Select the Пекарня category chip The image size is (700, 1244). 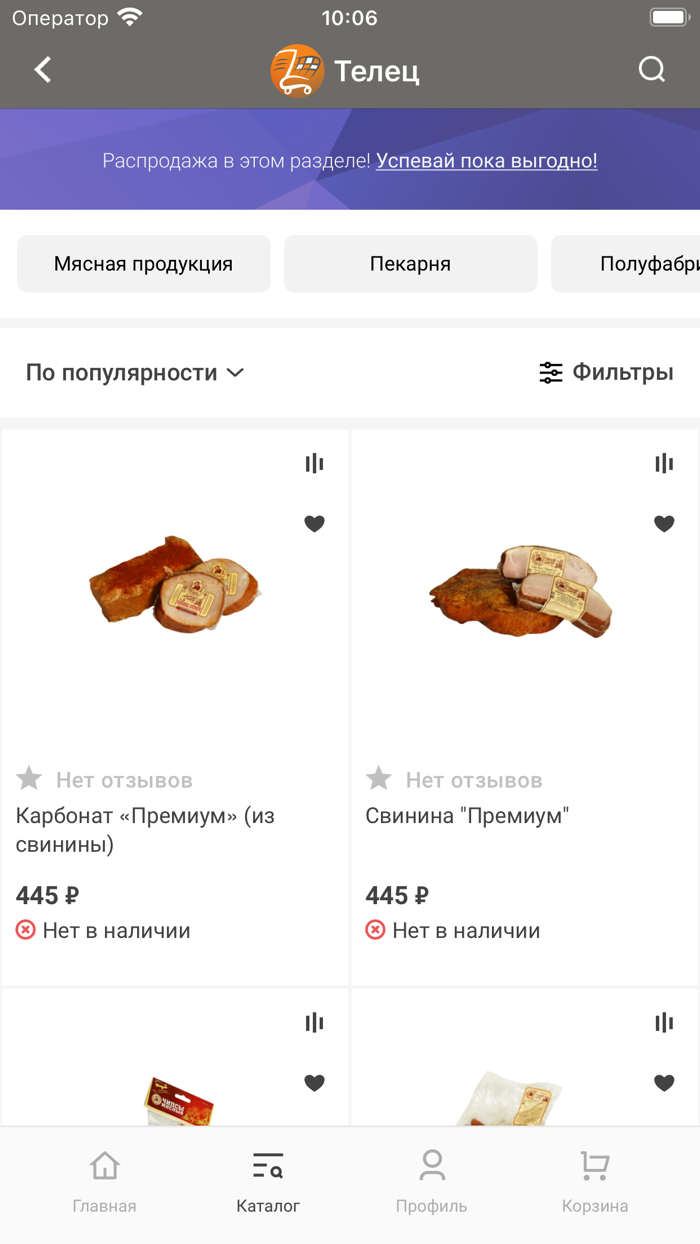(410, 264)
